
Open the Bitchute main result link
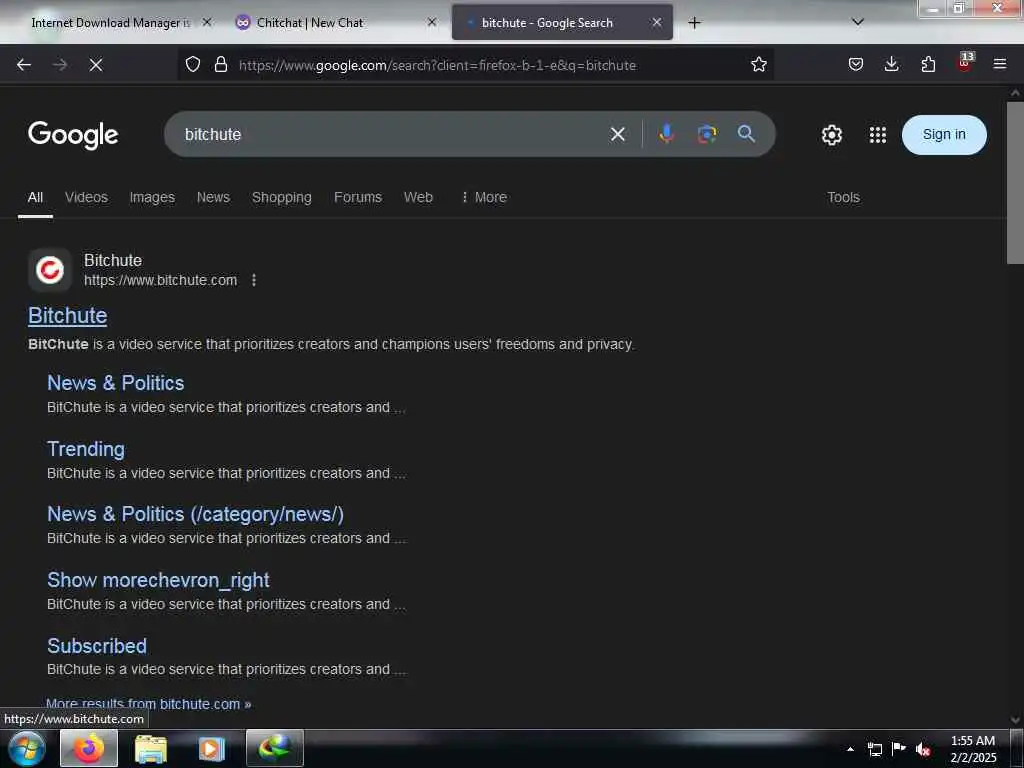(x=67, y=315)
